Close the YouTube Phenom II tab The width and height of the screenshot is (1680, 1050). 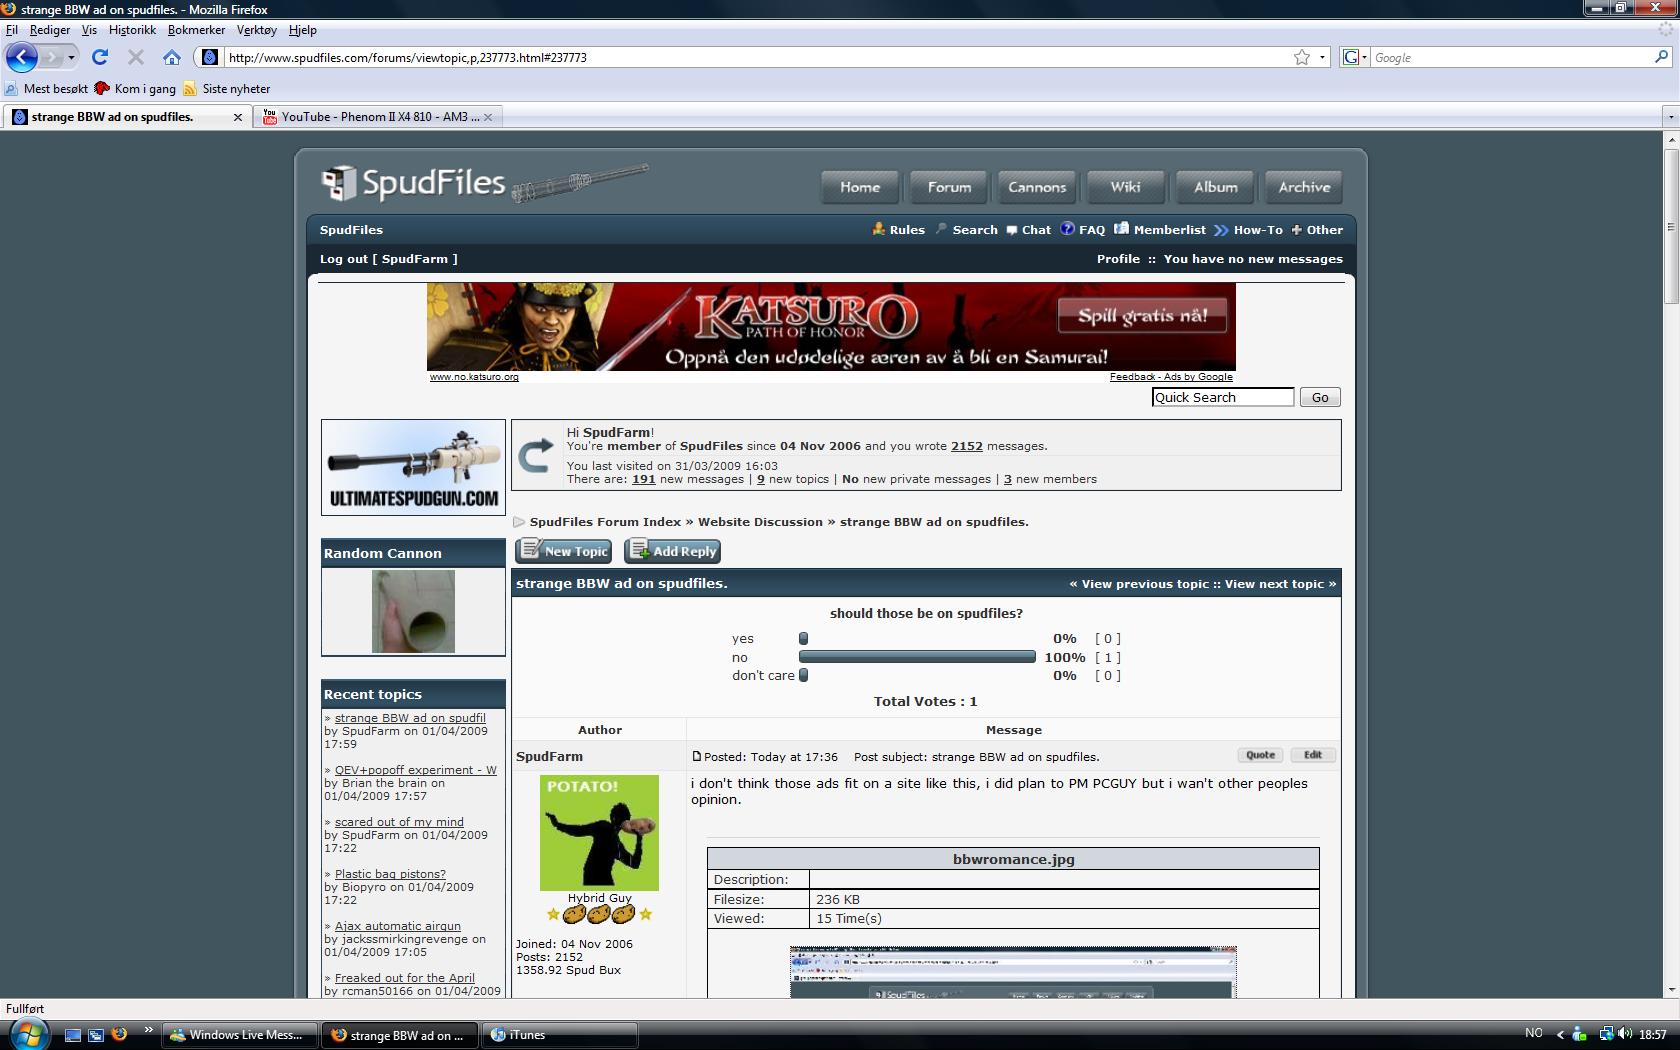point(488,117)
